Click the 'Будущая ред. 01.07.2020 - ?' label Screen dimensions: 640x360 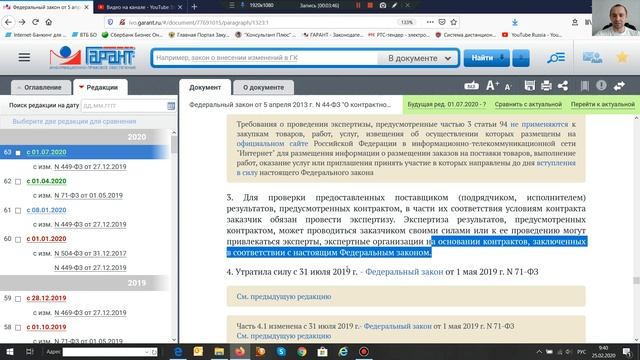[447, 104]
